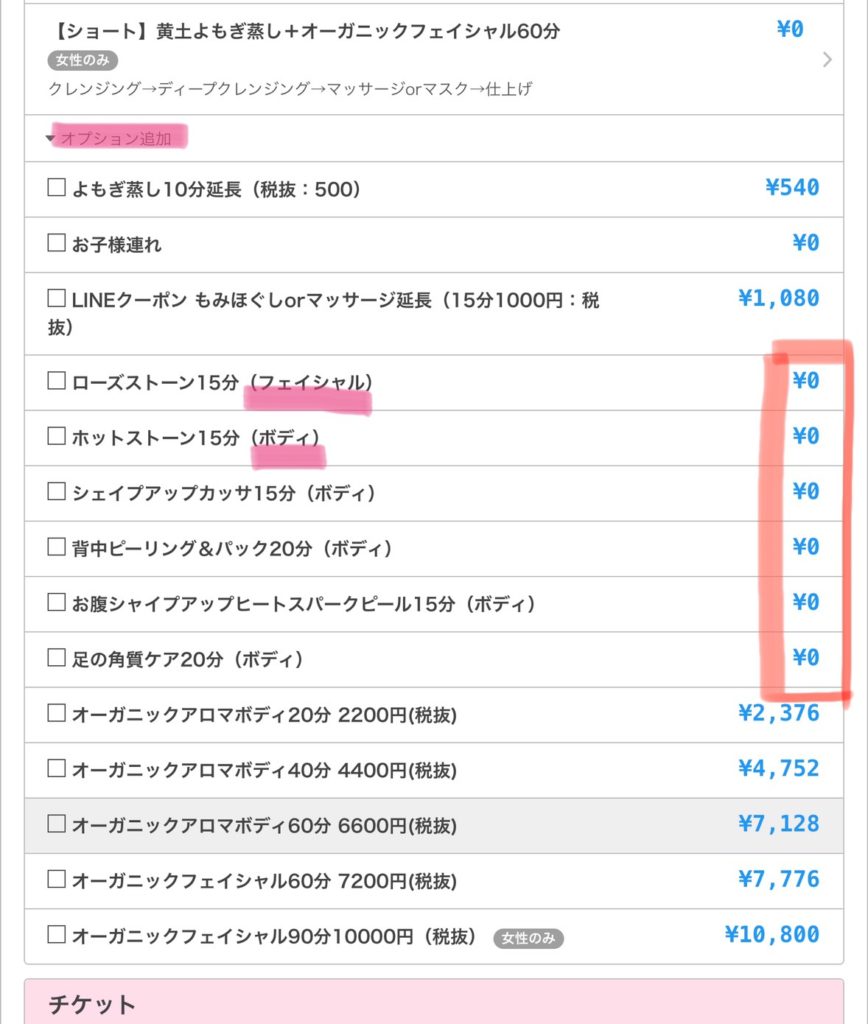Tick オーガニックフェイシャル90分10000円 checkbox
Image resolution: width=868 pixels, height=1024 pixels.
coord(57,935)
